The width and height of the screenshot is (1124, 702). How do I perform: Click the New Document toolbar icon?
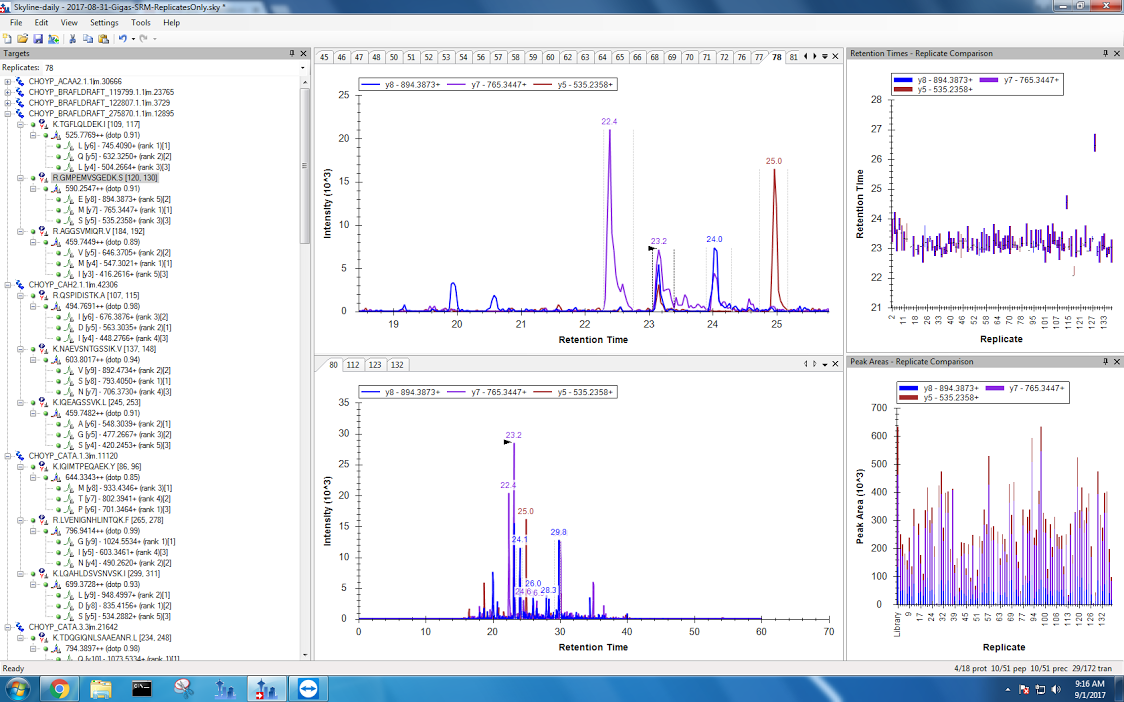8,38
